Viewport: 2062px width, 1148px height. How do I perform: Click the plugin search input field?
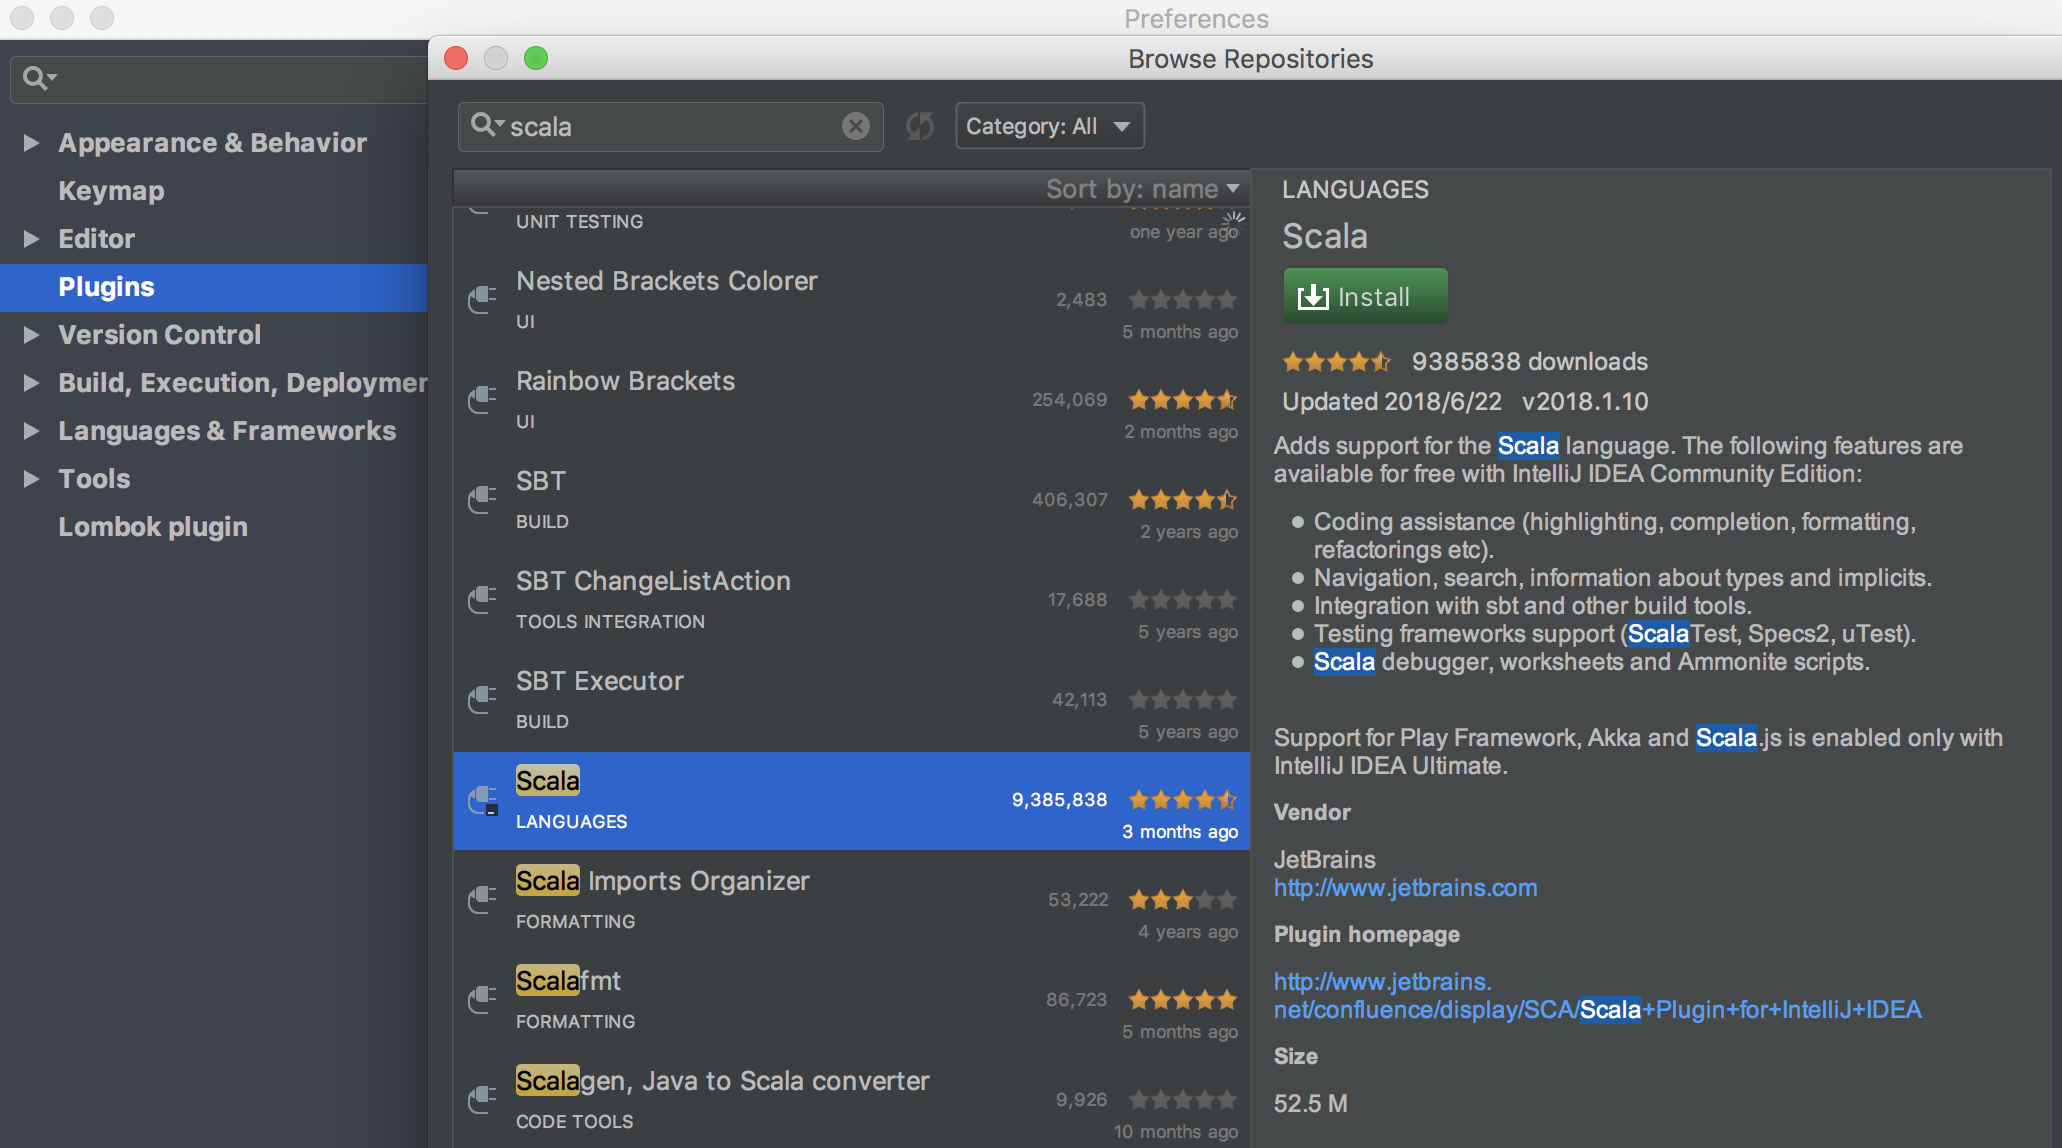tap(670, 127)
